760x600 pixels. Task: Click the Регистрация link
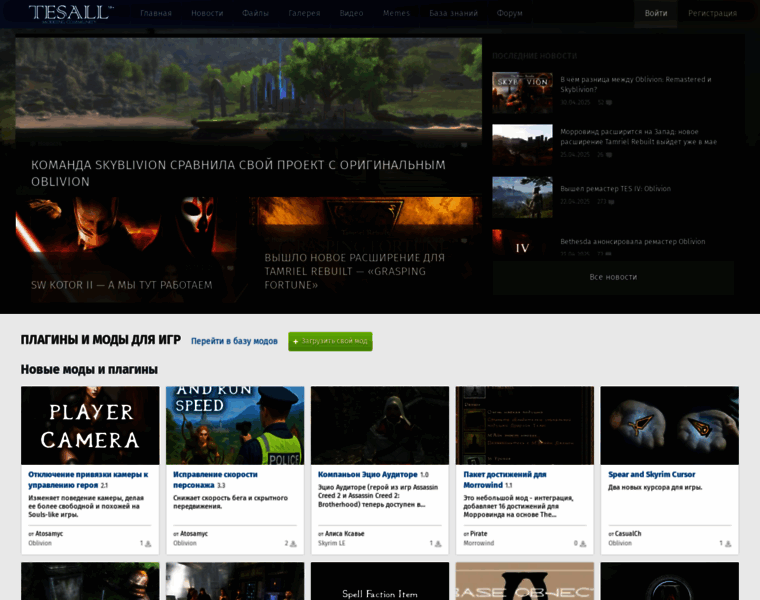tap(712, 13)
